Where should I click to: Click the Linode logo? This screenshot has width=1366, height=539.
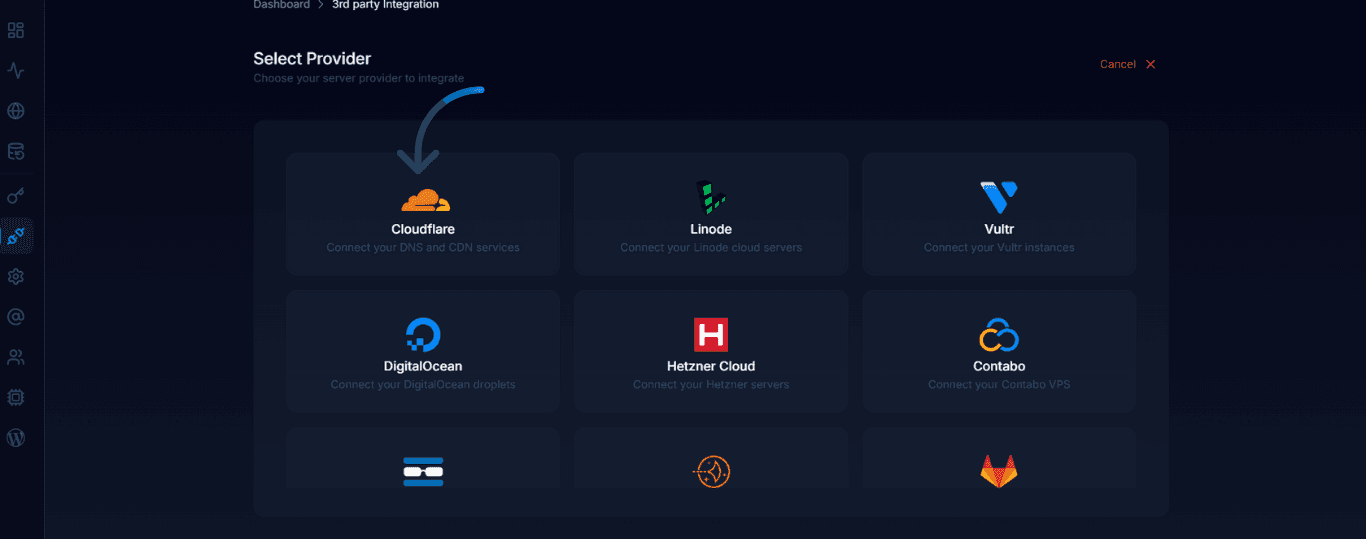pos(711,198)
